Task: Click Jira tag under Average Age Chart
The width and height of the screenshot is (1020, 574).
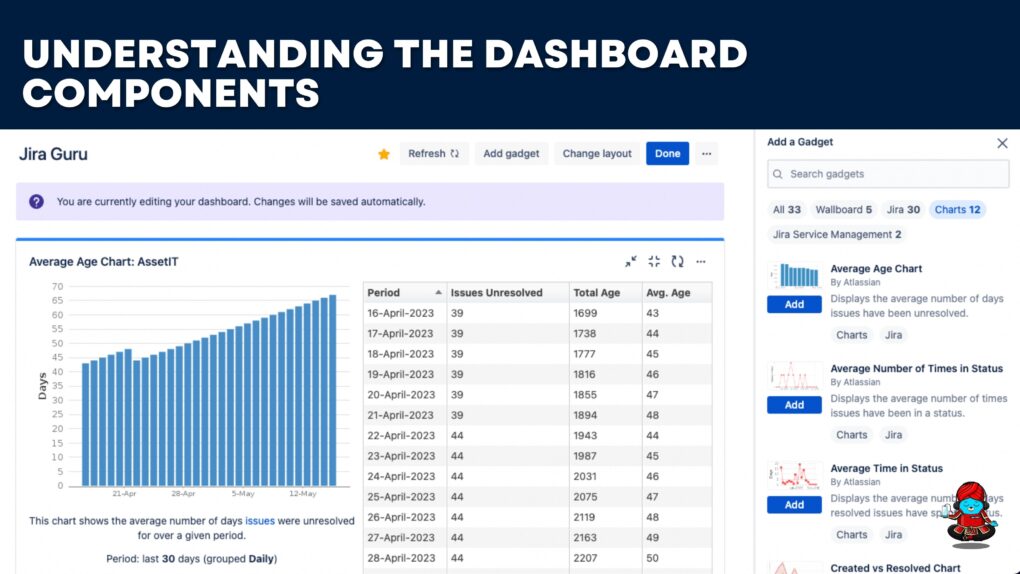Action: 893,335
